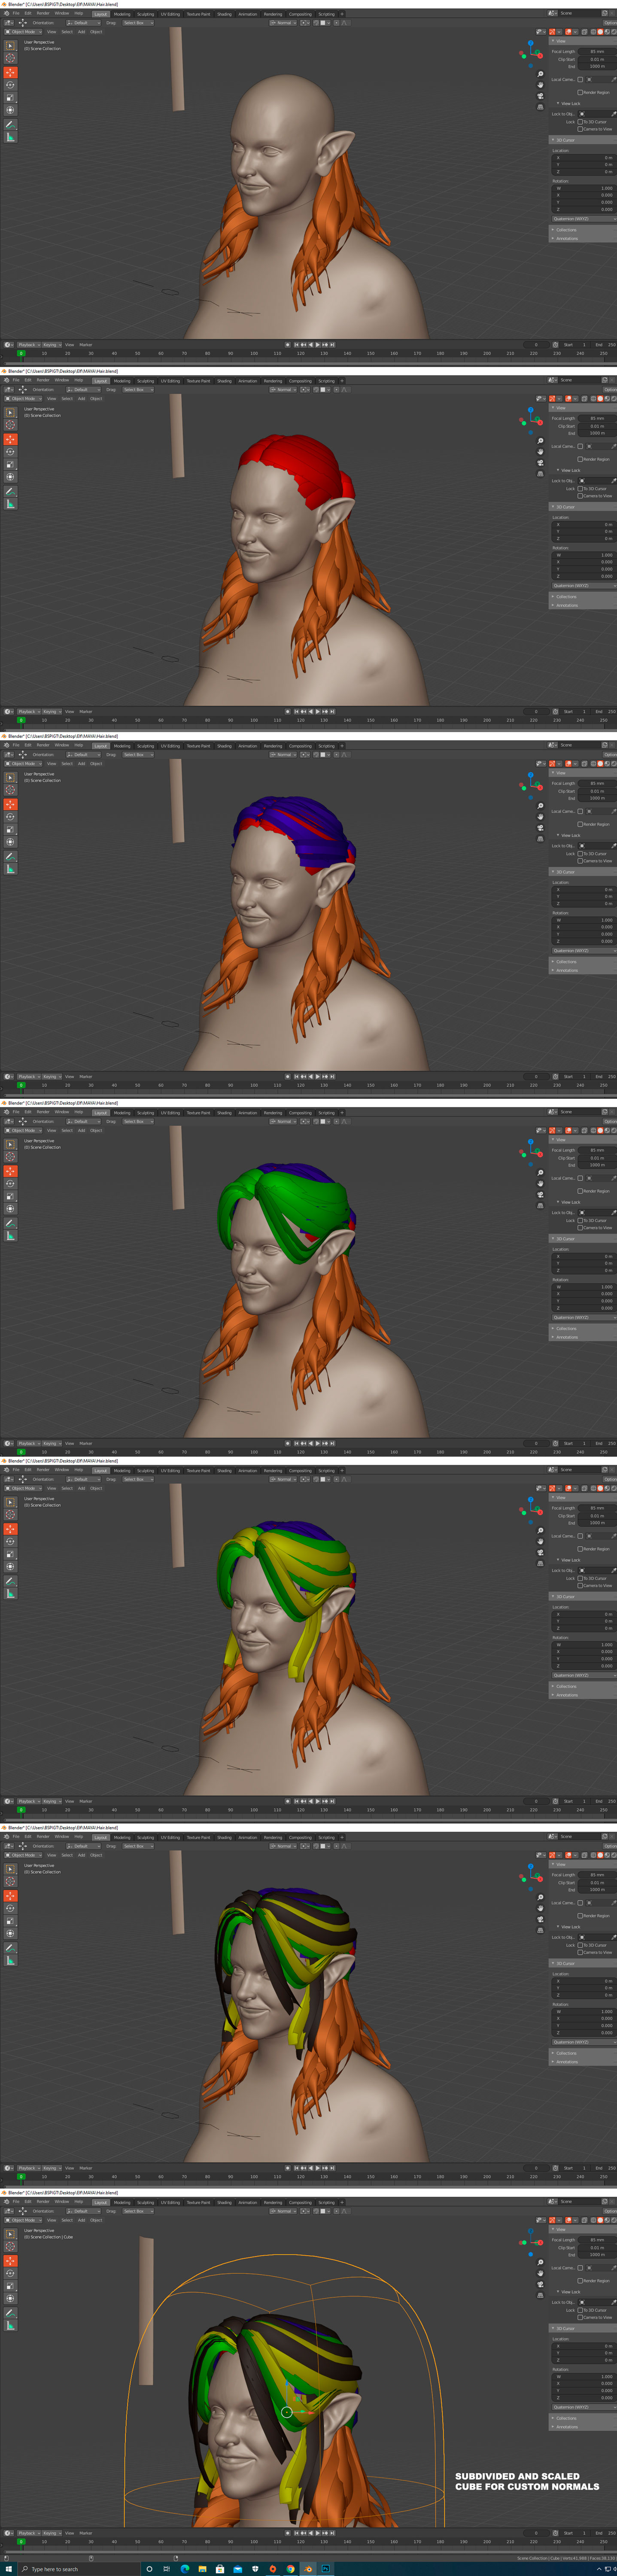The image size is (617, 2576).
Task: Check Render Region in dark-brown-strands screenshot
Action: [x=580, y=1915]
